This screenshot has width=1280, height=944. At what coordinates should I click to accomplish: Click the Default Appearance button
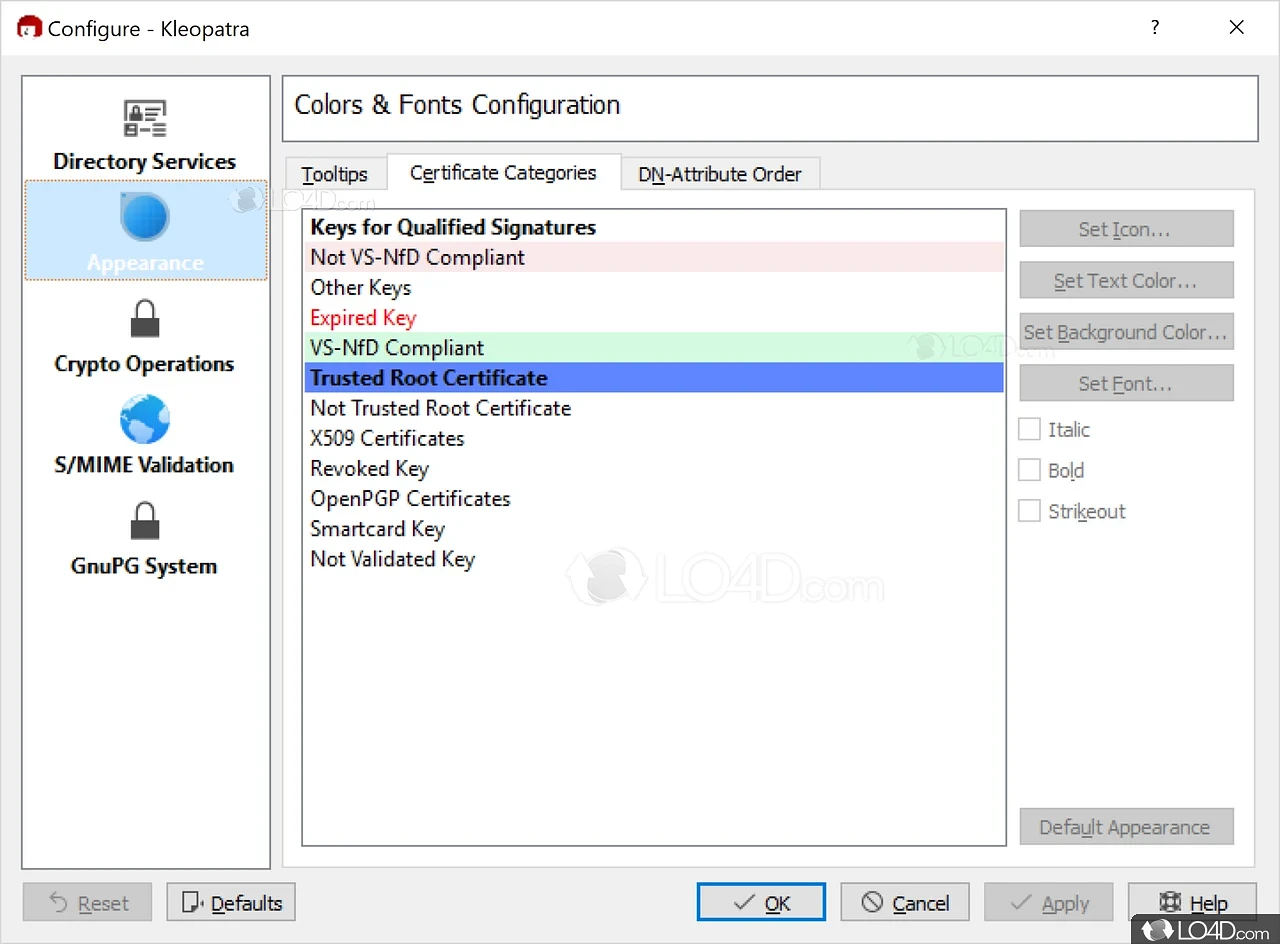point(1126,827)
